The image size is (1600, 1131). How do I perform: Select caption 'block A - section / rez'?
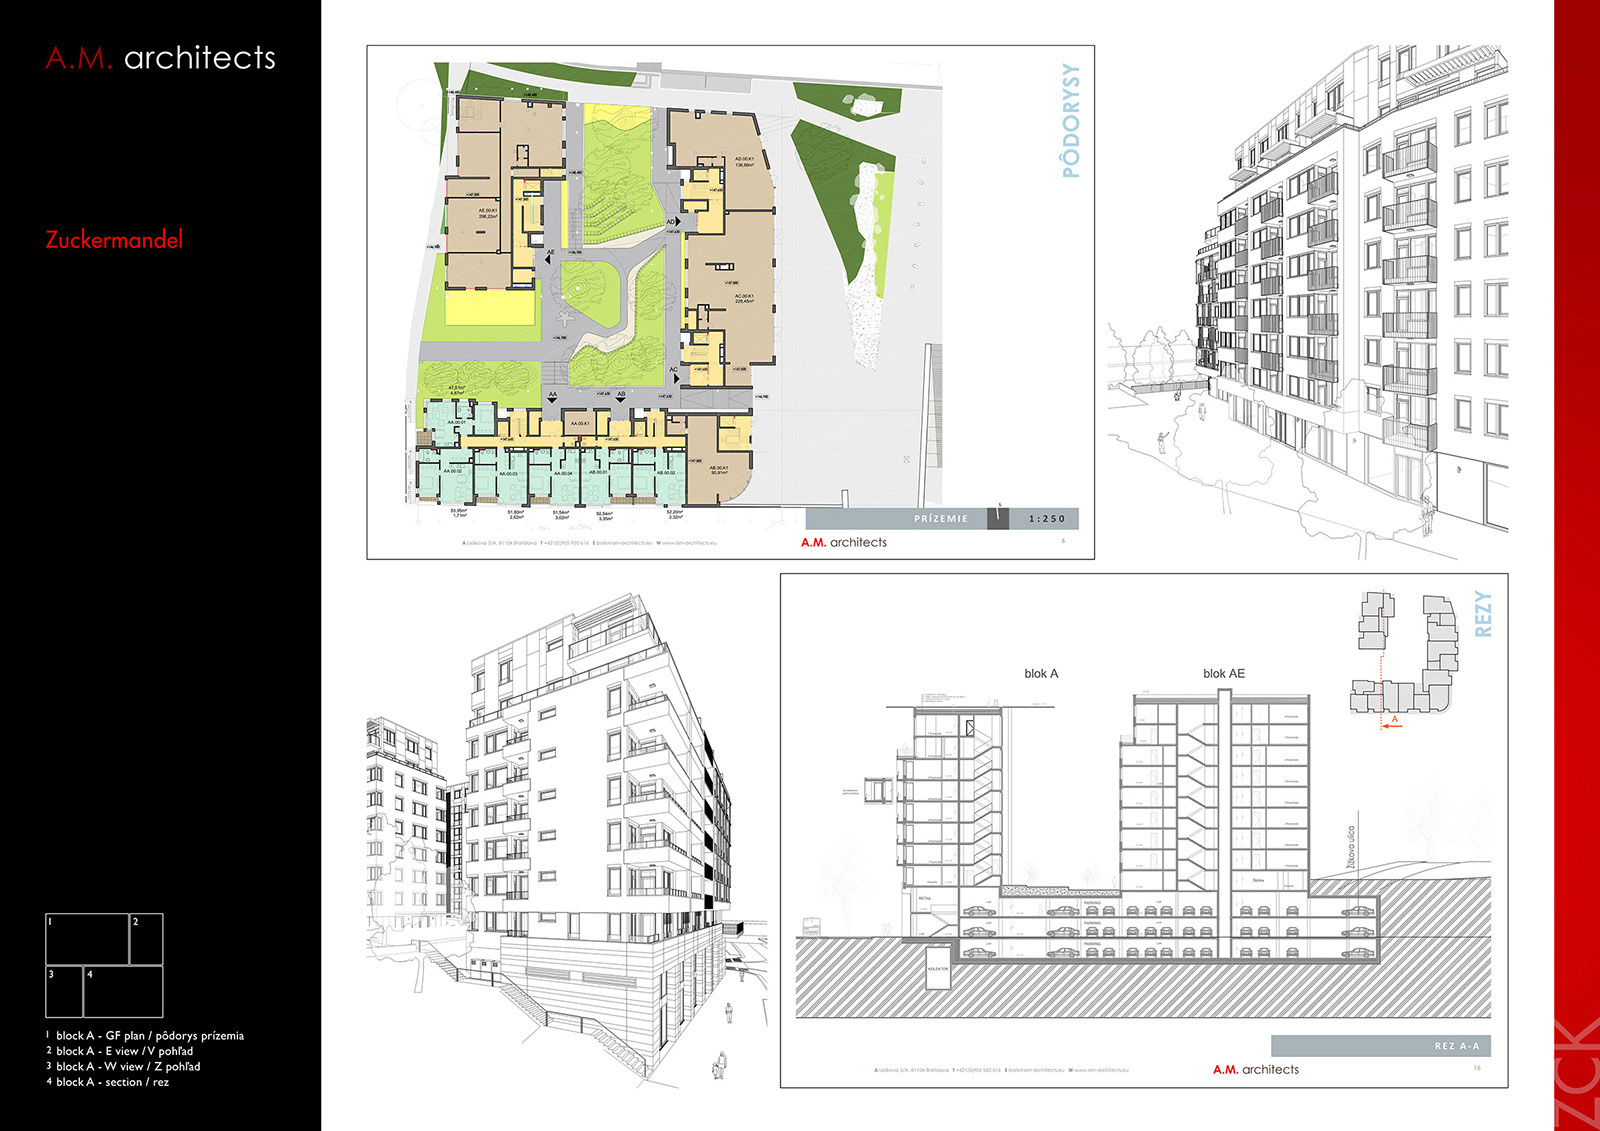113,1082
